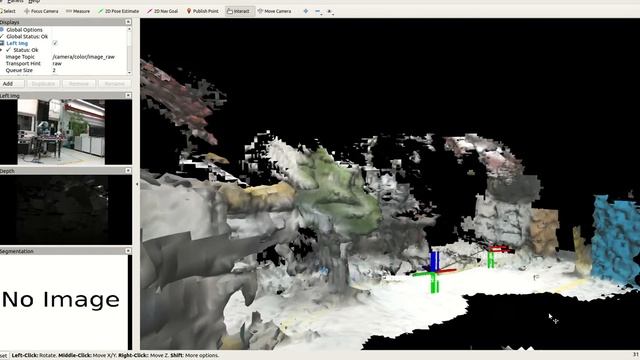Select the 2D Pose Estimate tool
Image resolution: width=640 pixels, height=360 pixels.
coord(118,11)
